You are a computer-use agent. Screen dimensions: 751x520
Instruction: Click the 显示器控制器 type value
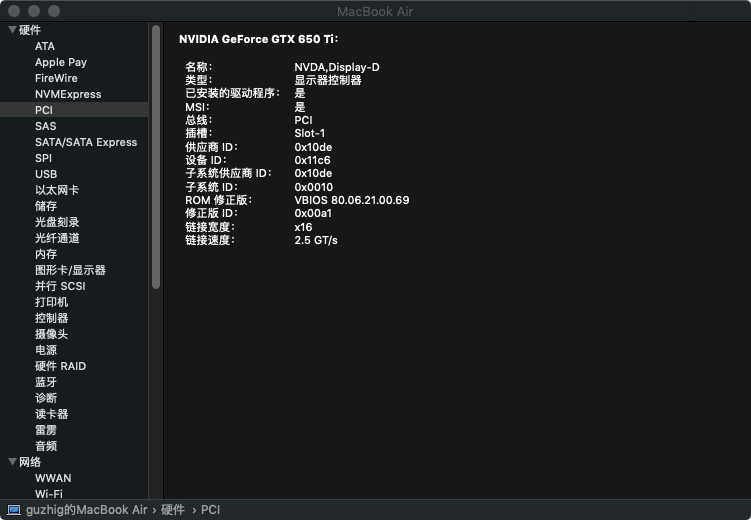pyautogui.click(x=328, y=80)
